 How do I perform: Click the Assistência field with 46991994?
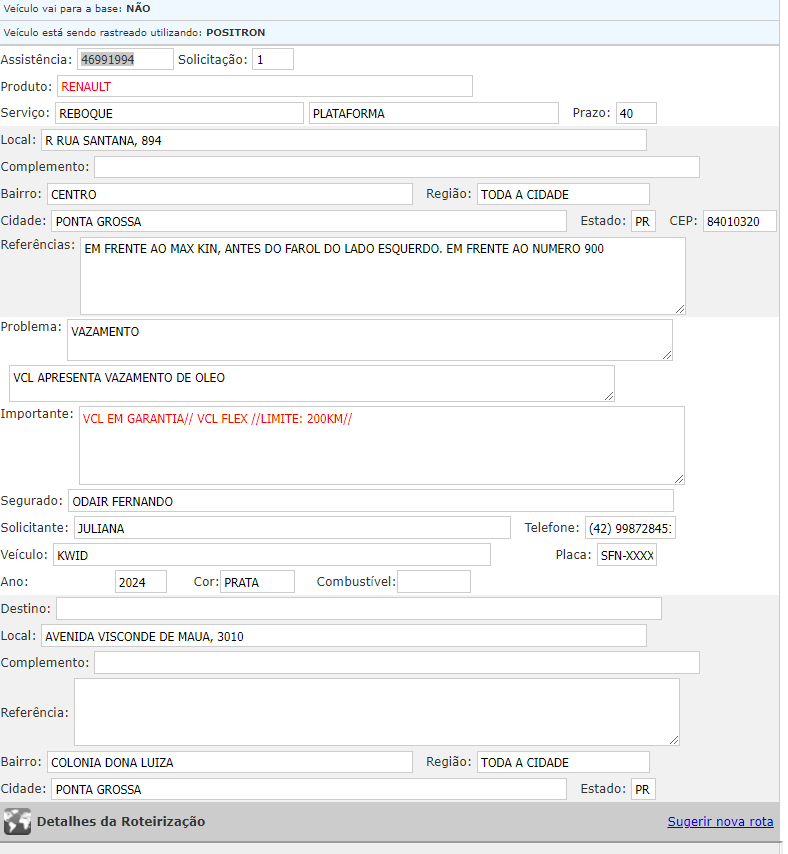pyautogui.click(x=125, y=59)
